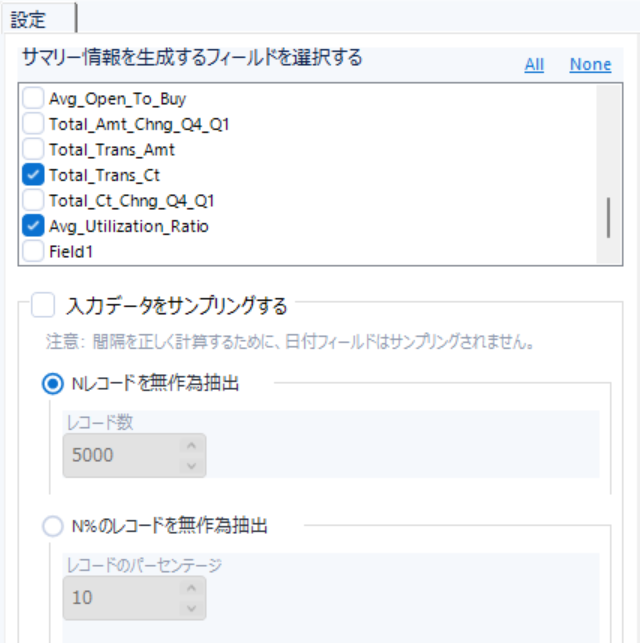Click the Avg_Open_To_Buy field name
Viewport: 640px width, 643px height.
click(117, 99)
